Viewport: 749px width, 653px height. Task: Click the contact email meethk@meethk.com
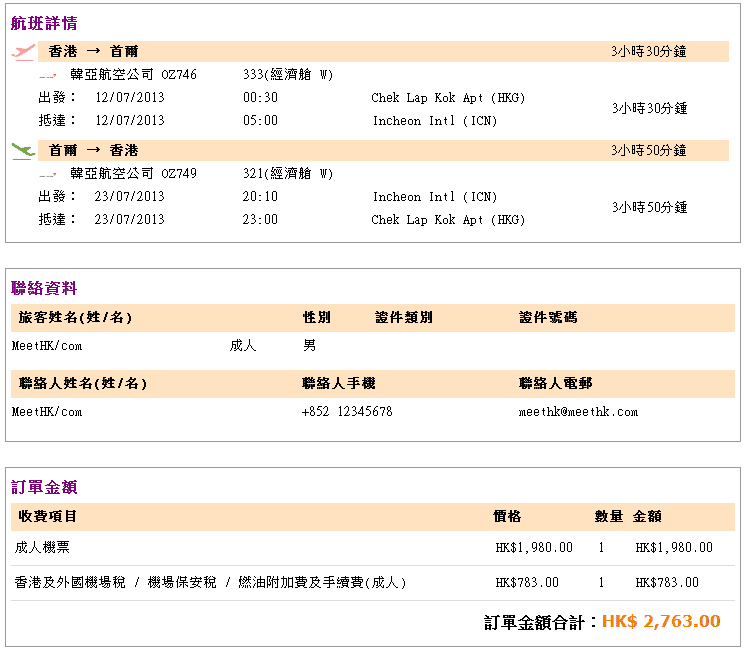[578, 412]
